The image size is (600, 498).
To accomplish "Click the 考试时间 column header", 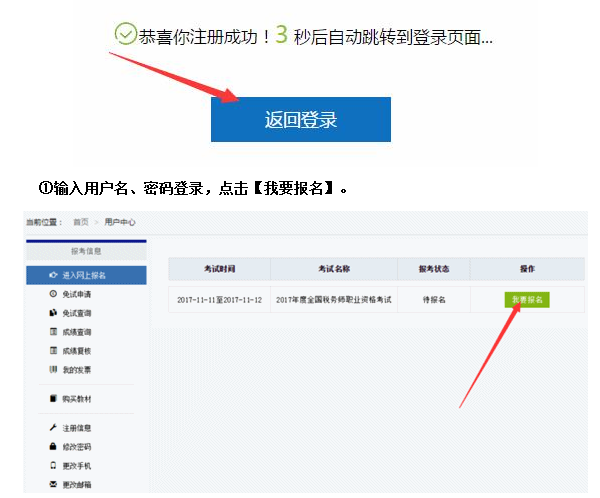I will point(219,269).
